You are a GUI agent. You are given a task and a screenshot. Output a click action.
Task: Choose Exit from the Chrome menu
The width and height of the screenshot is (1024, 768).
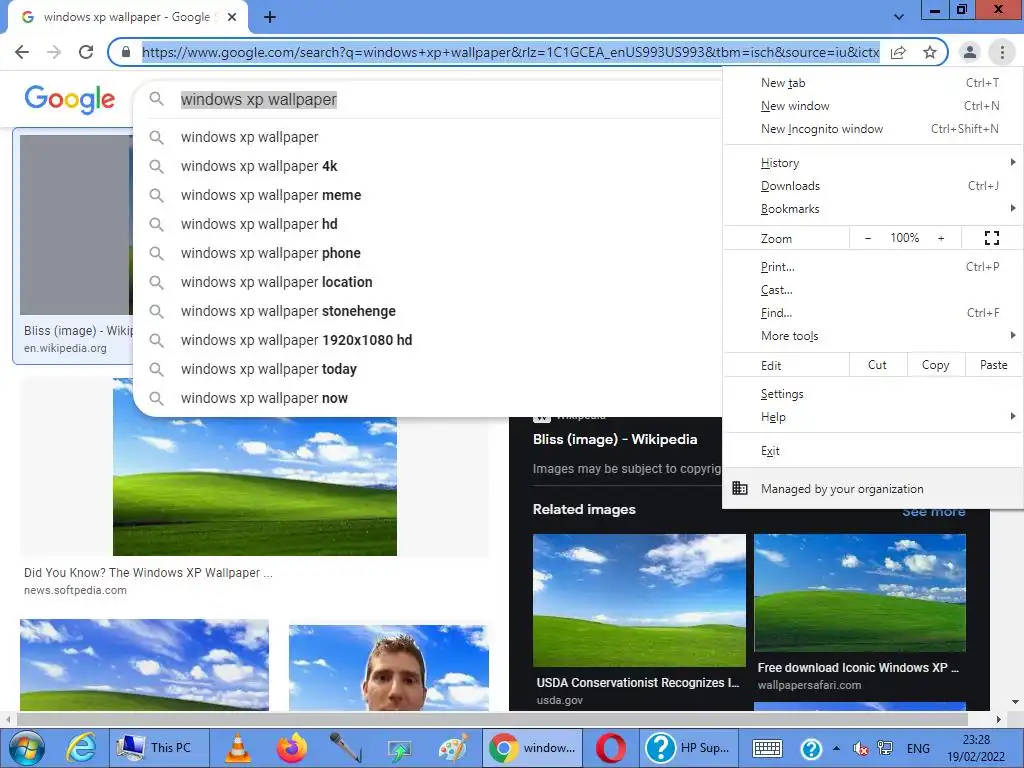coord(872,451)
